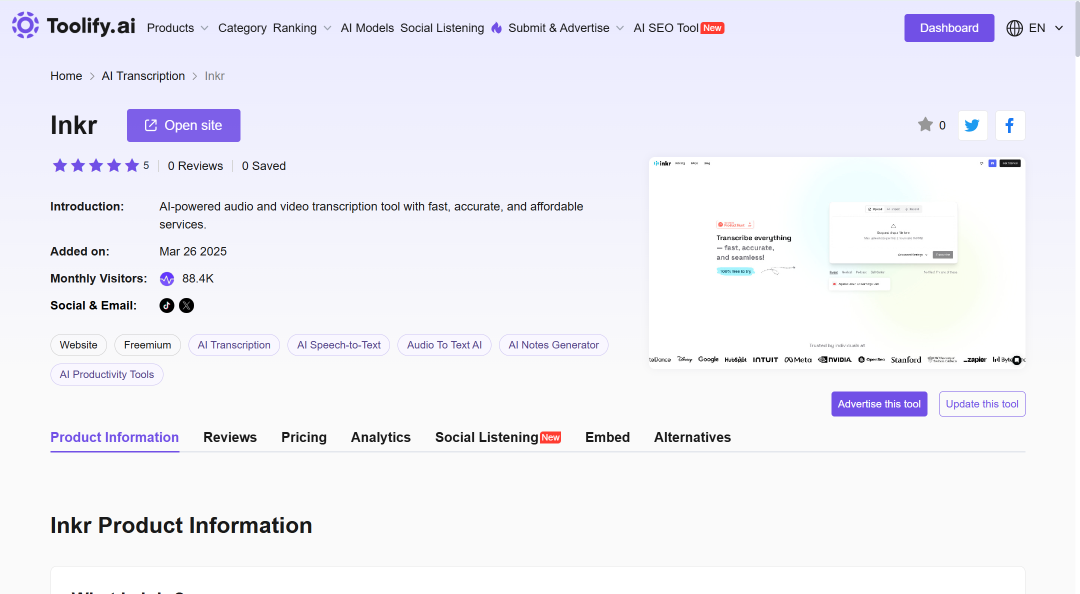1080x594 pixels.
Task: Switch to the Pricing tab
Action: [x=304, y=438]
